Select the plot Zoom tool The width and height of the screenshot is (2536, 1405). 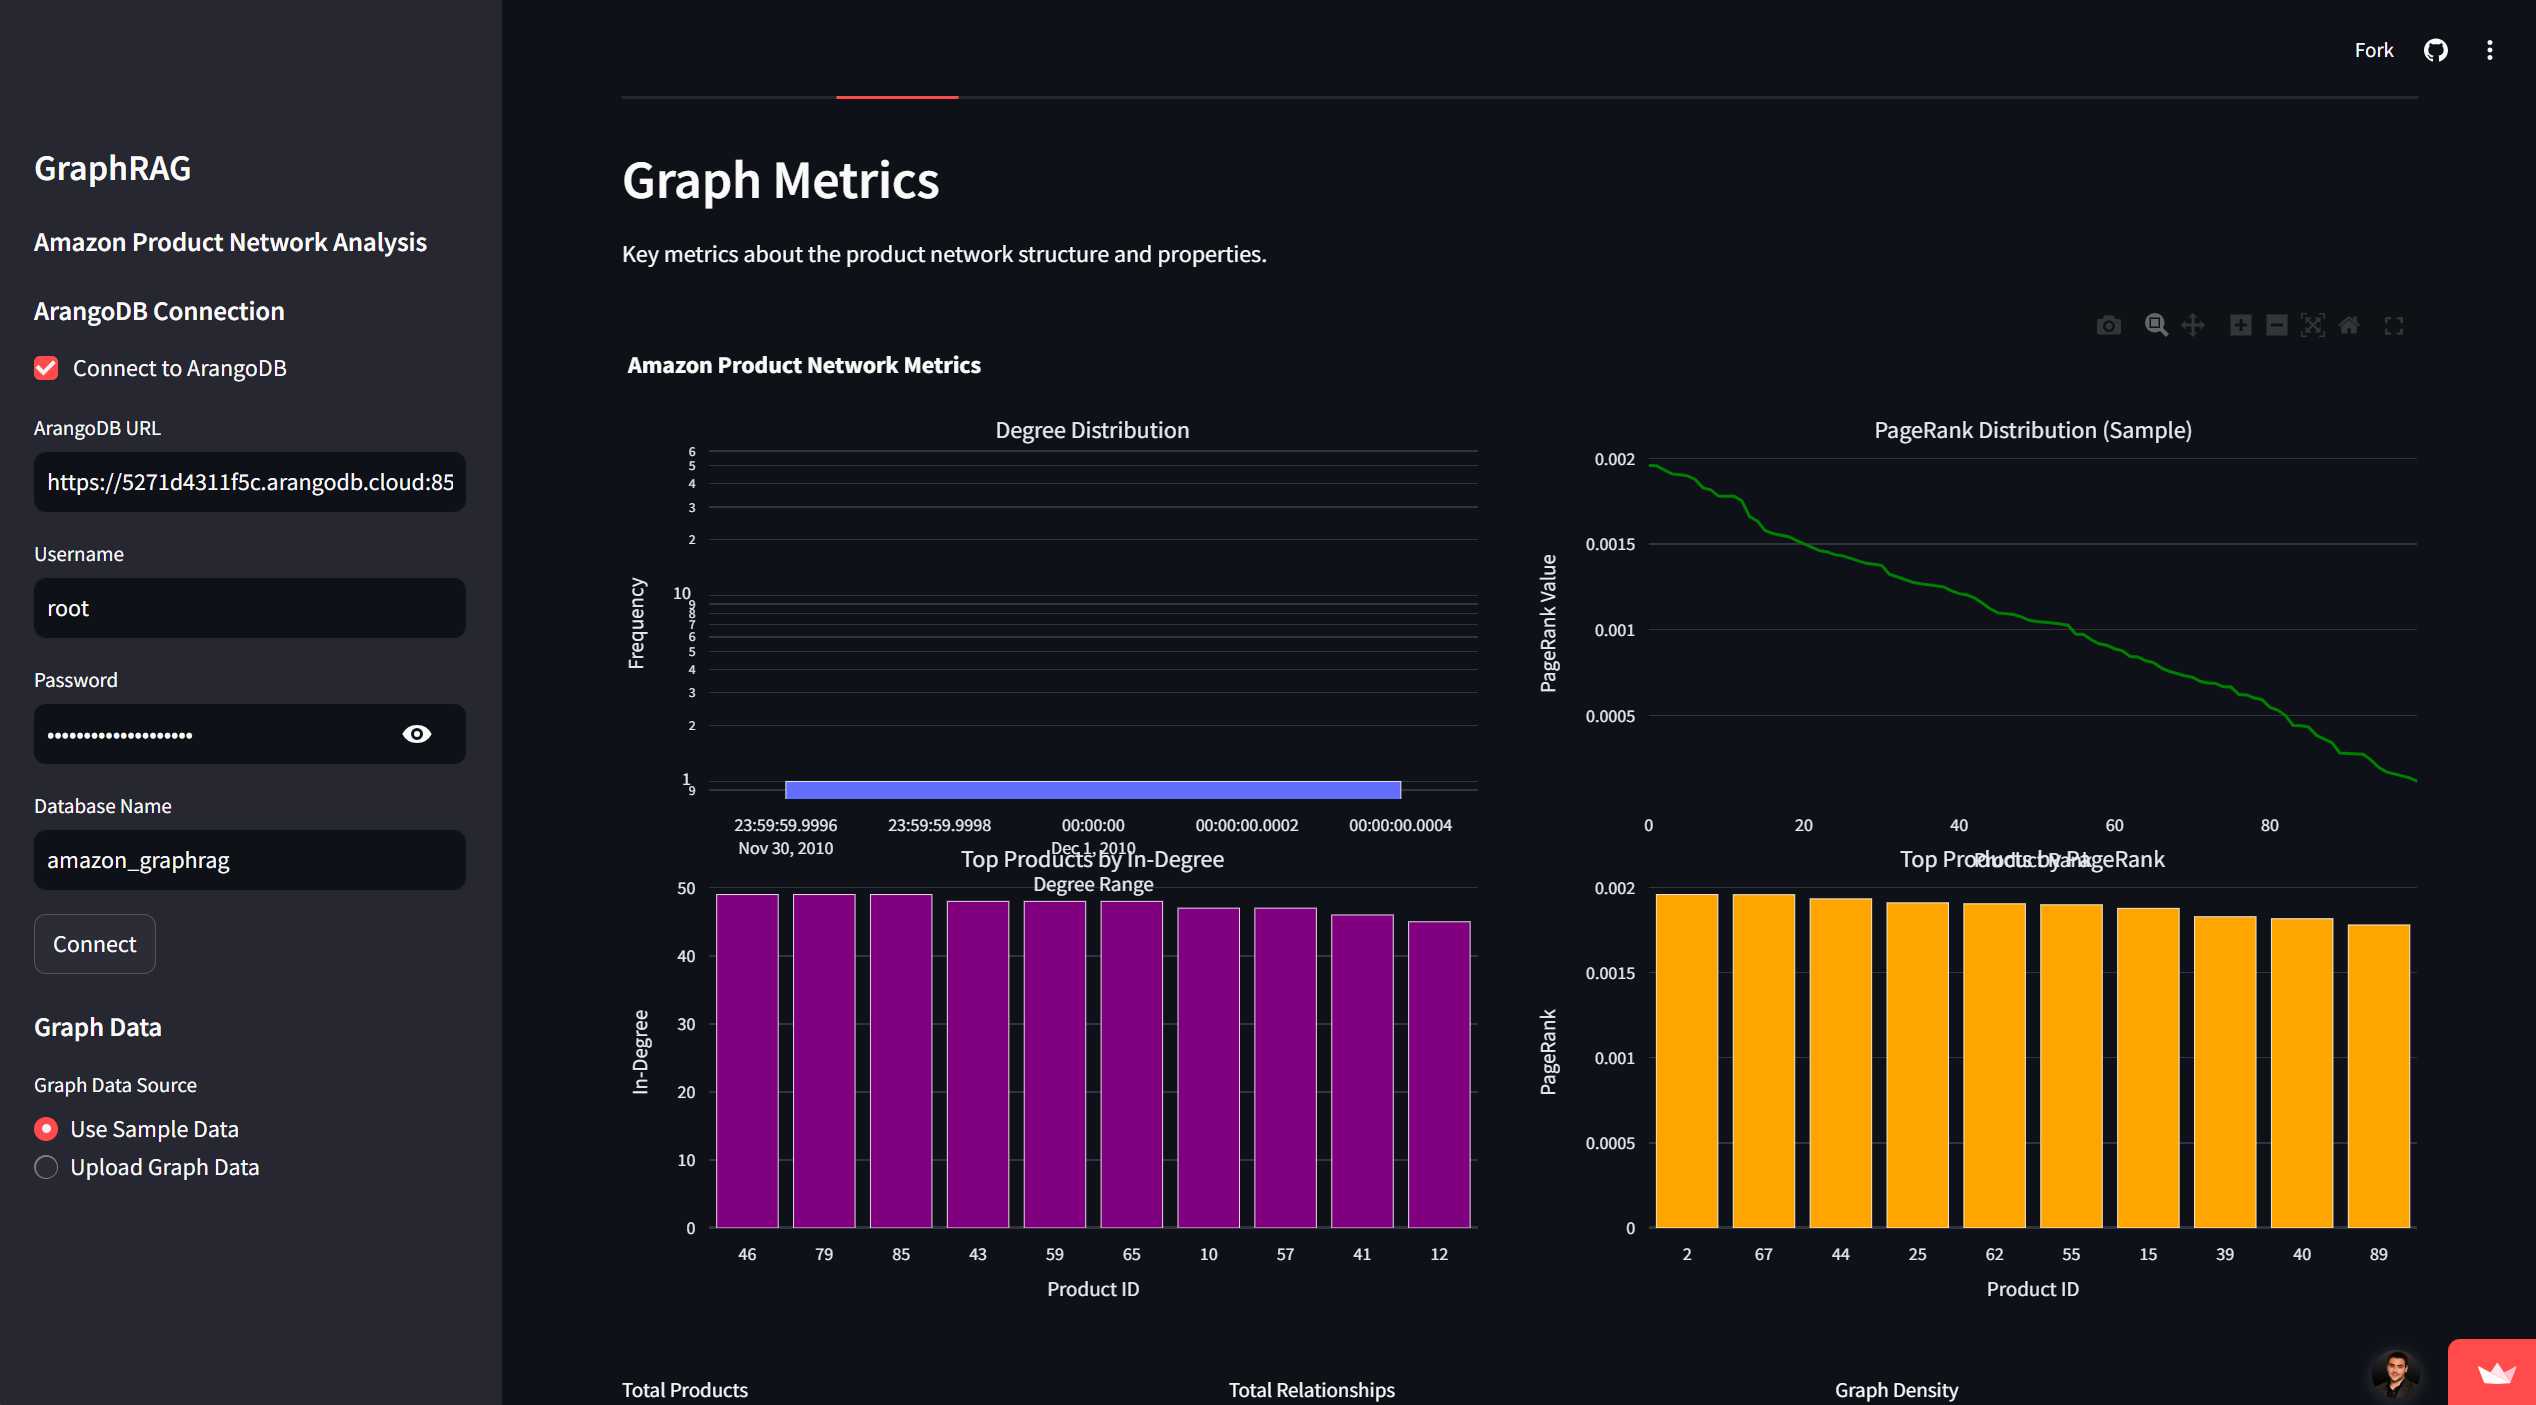click(x=2155, y=326)
